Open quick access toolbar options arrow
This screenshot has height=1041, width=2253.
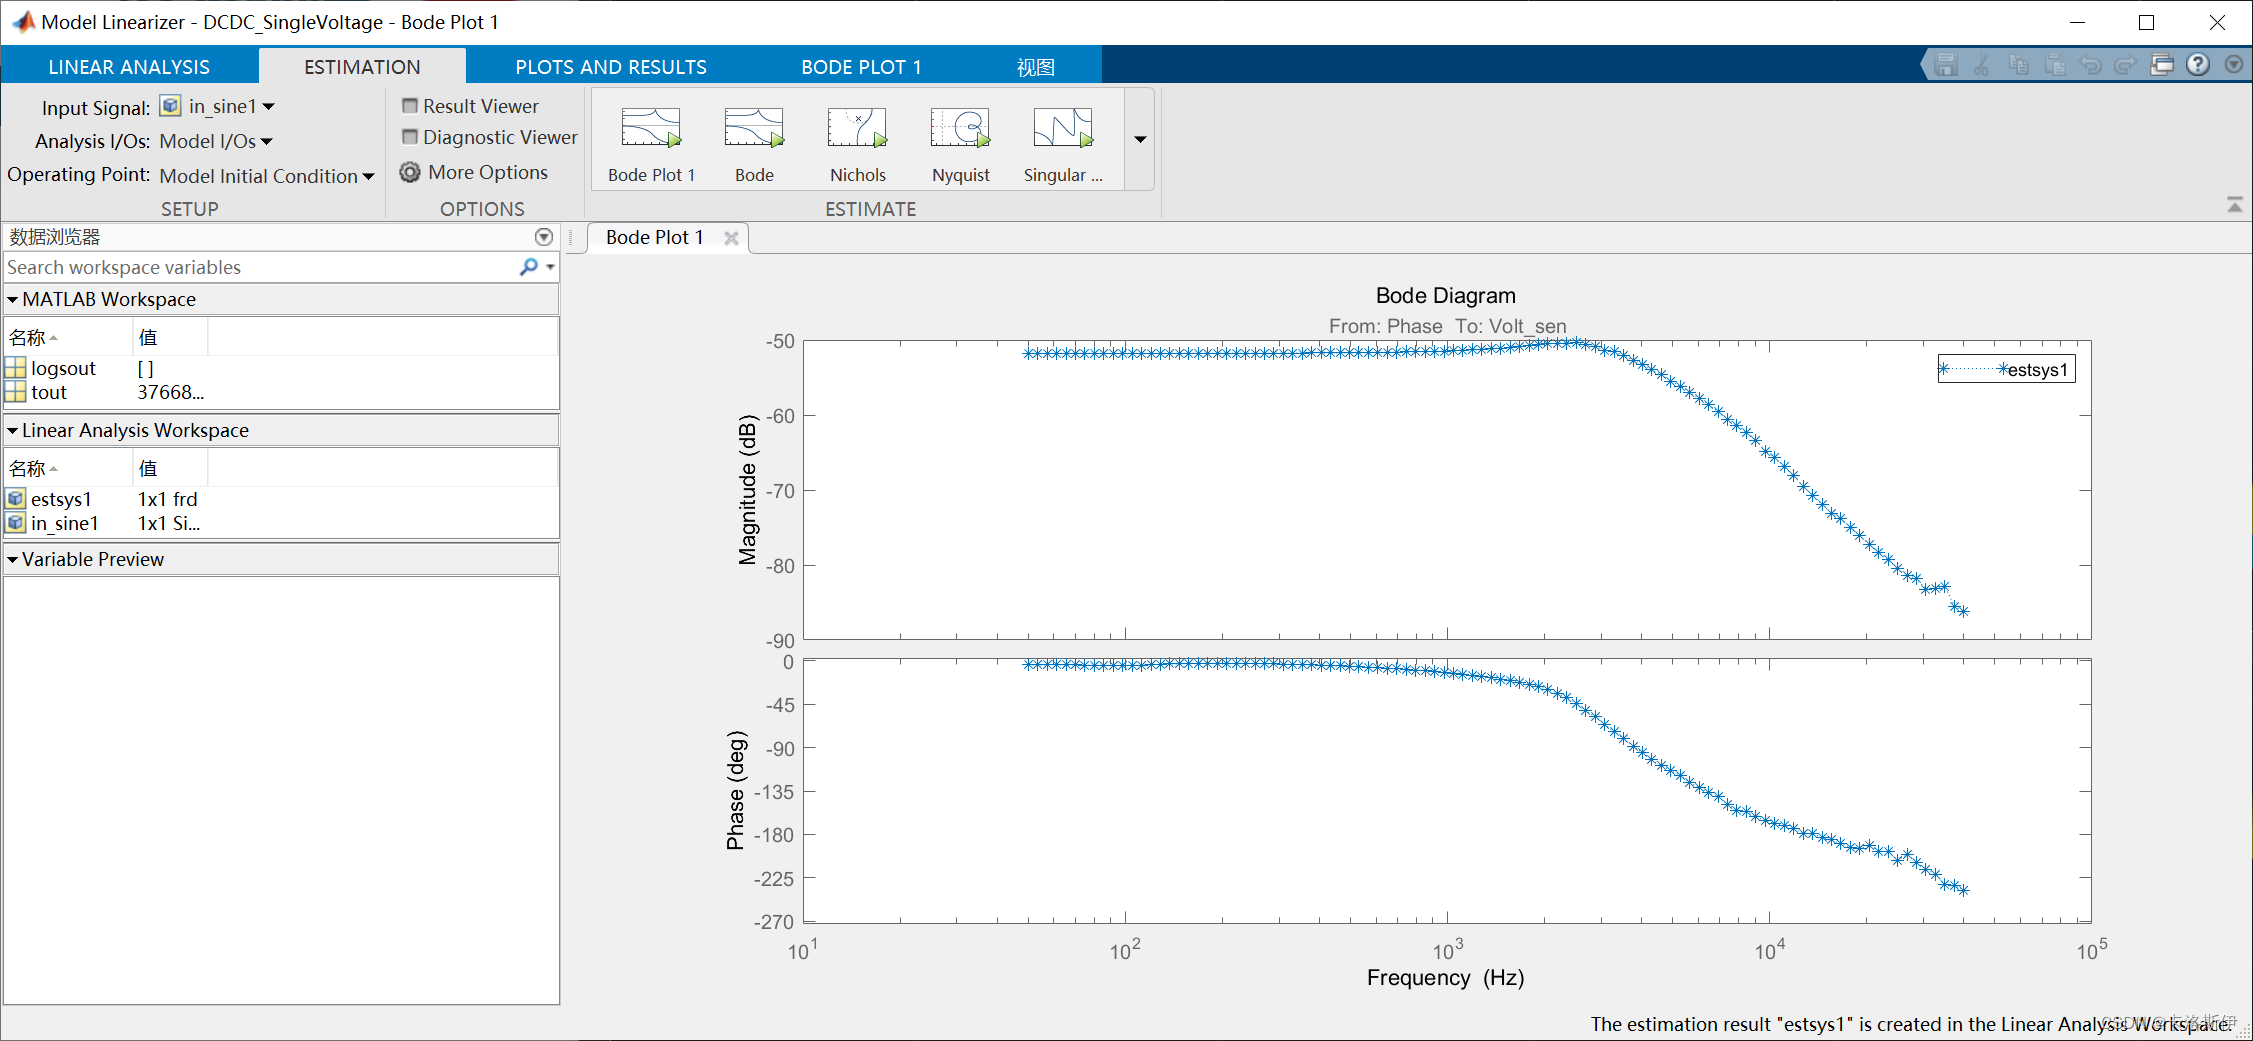pos(2233,65)
